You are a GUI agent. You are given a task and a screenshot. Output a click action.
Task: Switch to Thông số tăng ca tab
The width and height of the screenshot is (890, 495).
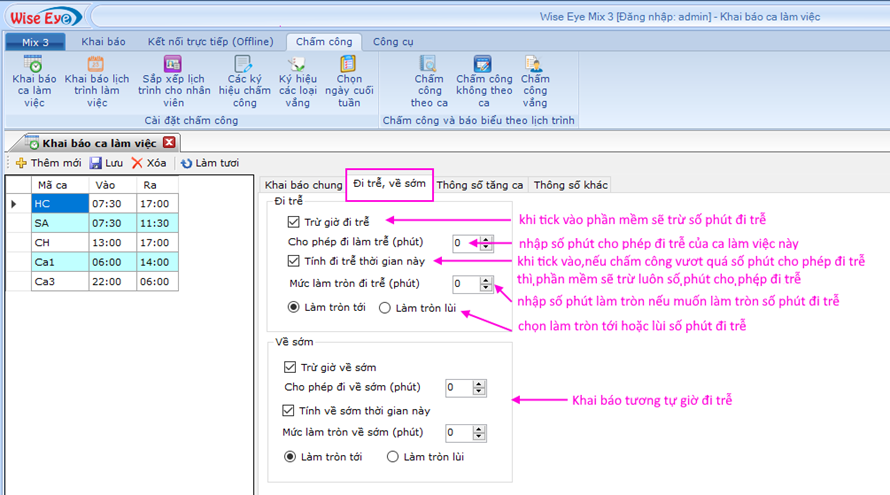(x=480, y=185)
